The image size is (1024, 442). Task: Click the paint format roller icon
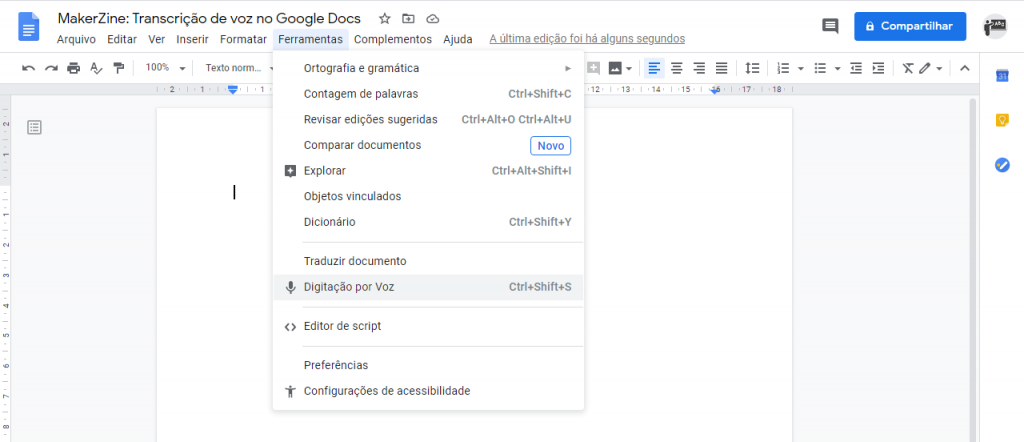119,68
